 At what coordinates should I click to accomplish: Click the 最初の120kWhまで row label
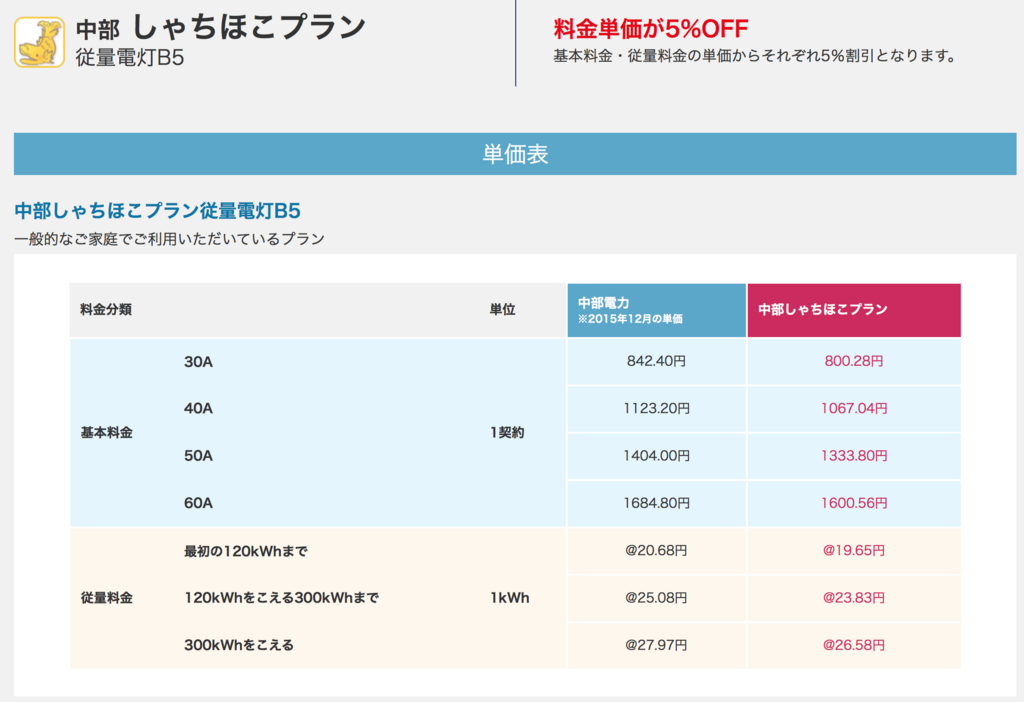point(246,551)
